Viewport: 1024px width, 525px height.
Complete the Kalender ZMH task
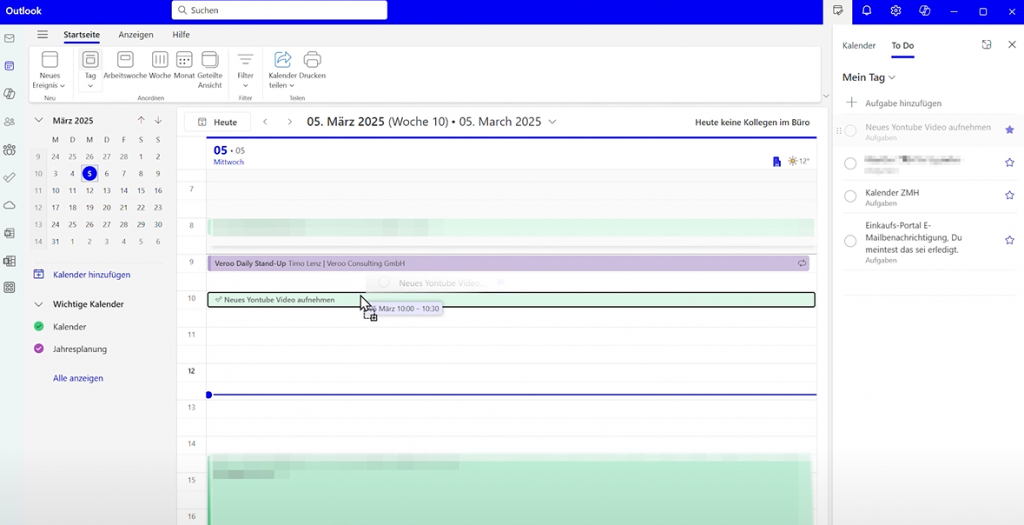coord(850,196)
